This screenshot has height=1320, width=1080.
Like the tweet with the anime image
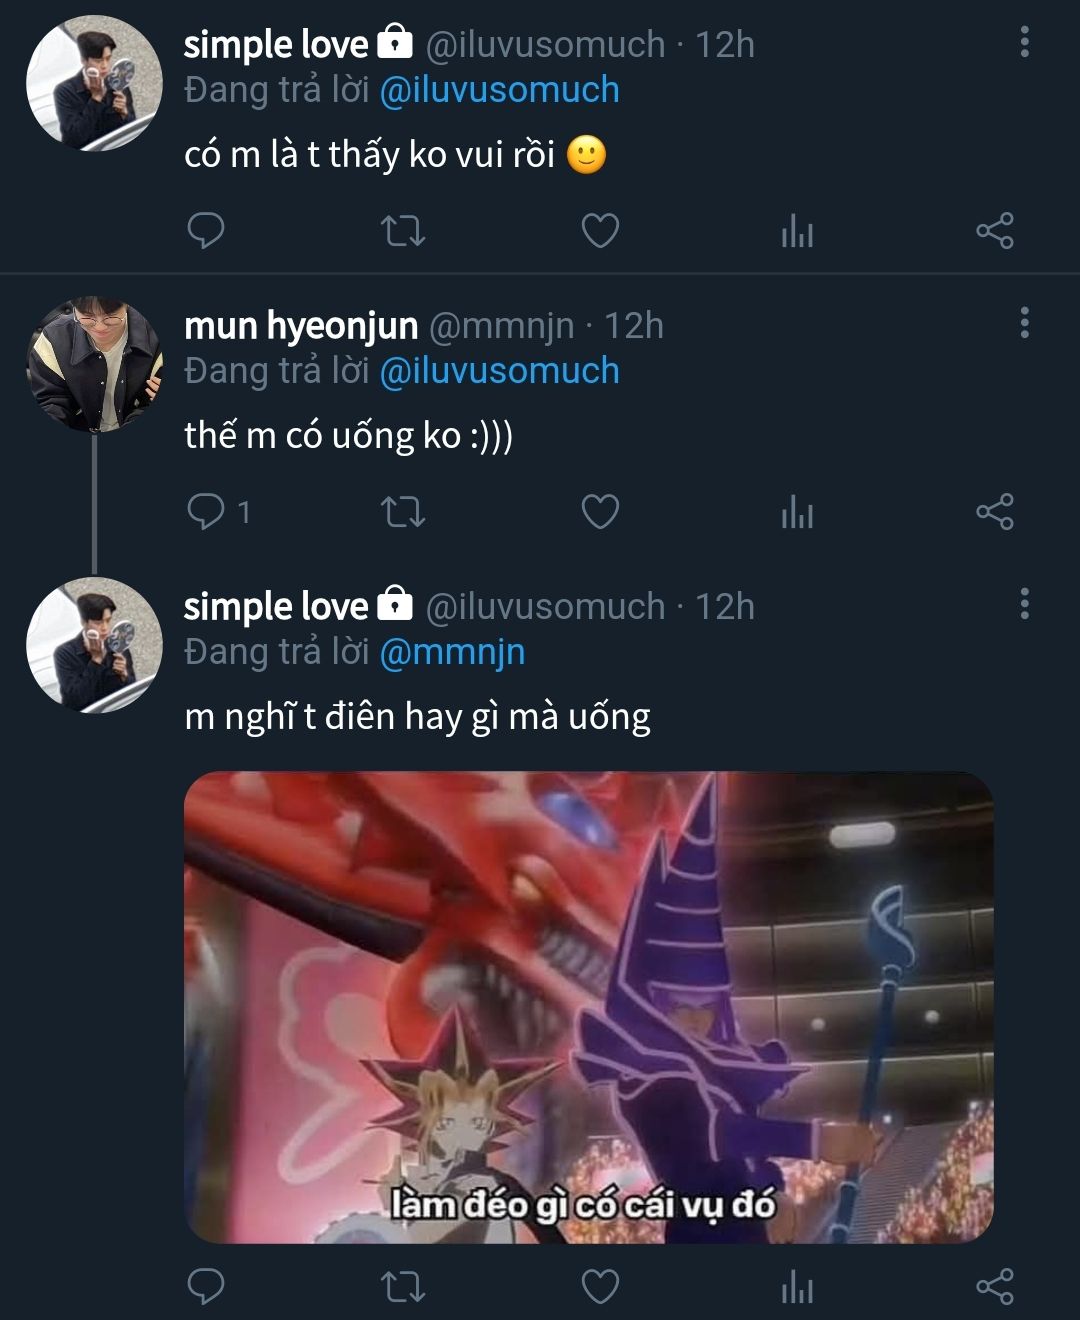point(600,1286)
